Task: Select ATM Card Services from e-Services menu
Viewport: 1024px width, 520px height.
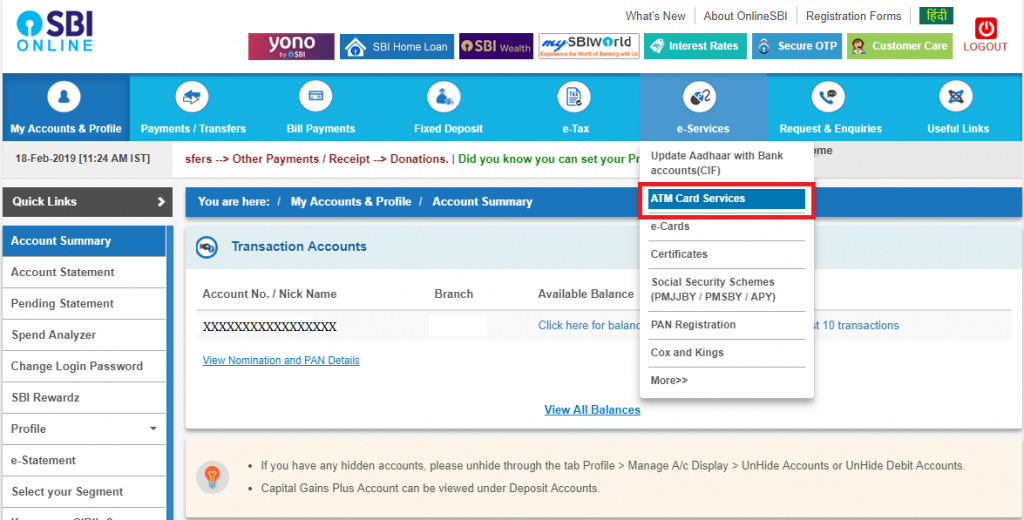Action: (726, 199)
